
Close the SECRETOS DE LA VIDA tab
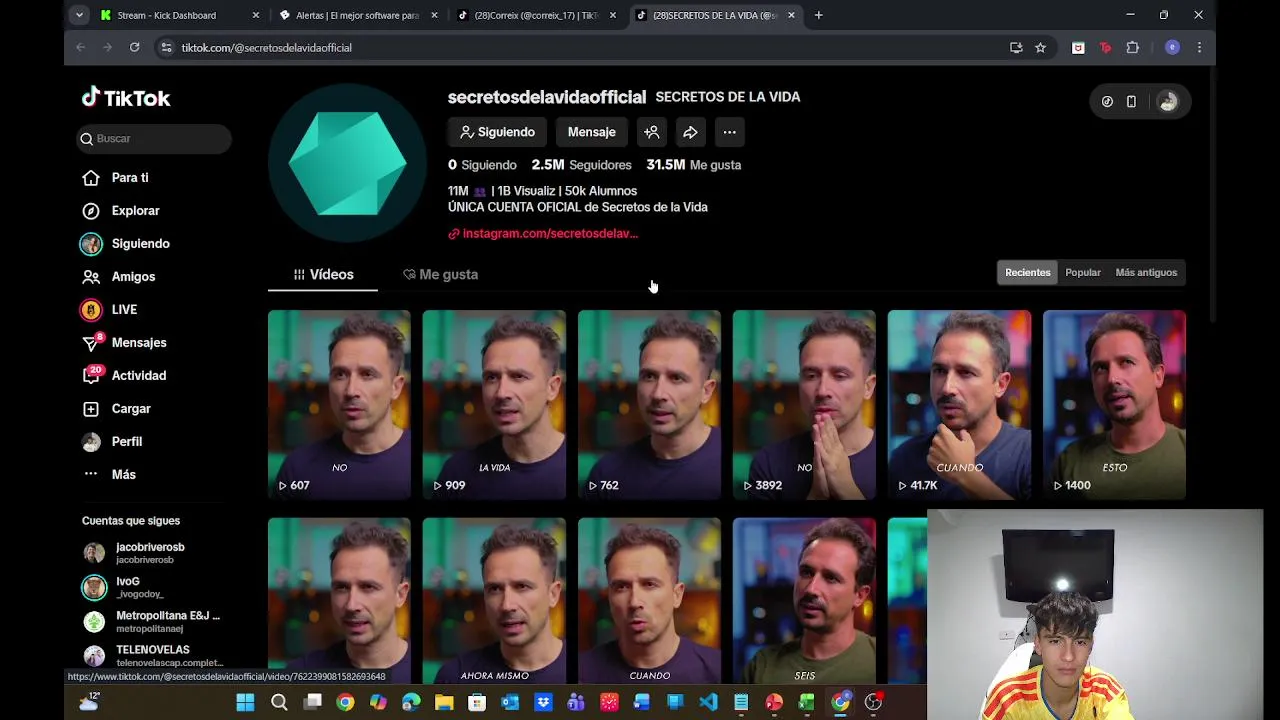(x=791, y=15)
